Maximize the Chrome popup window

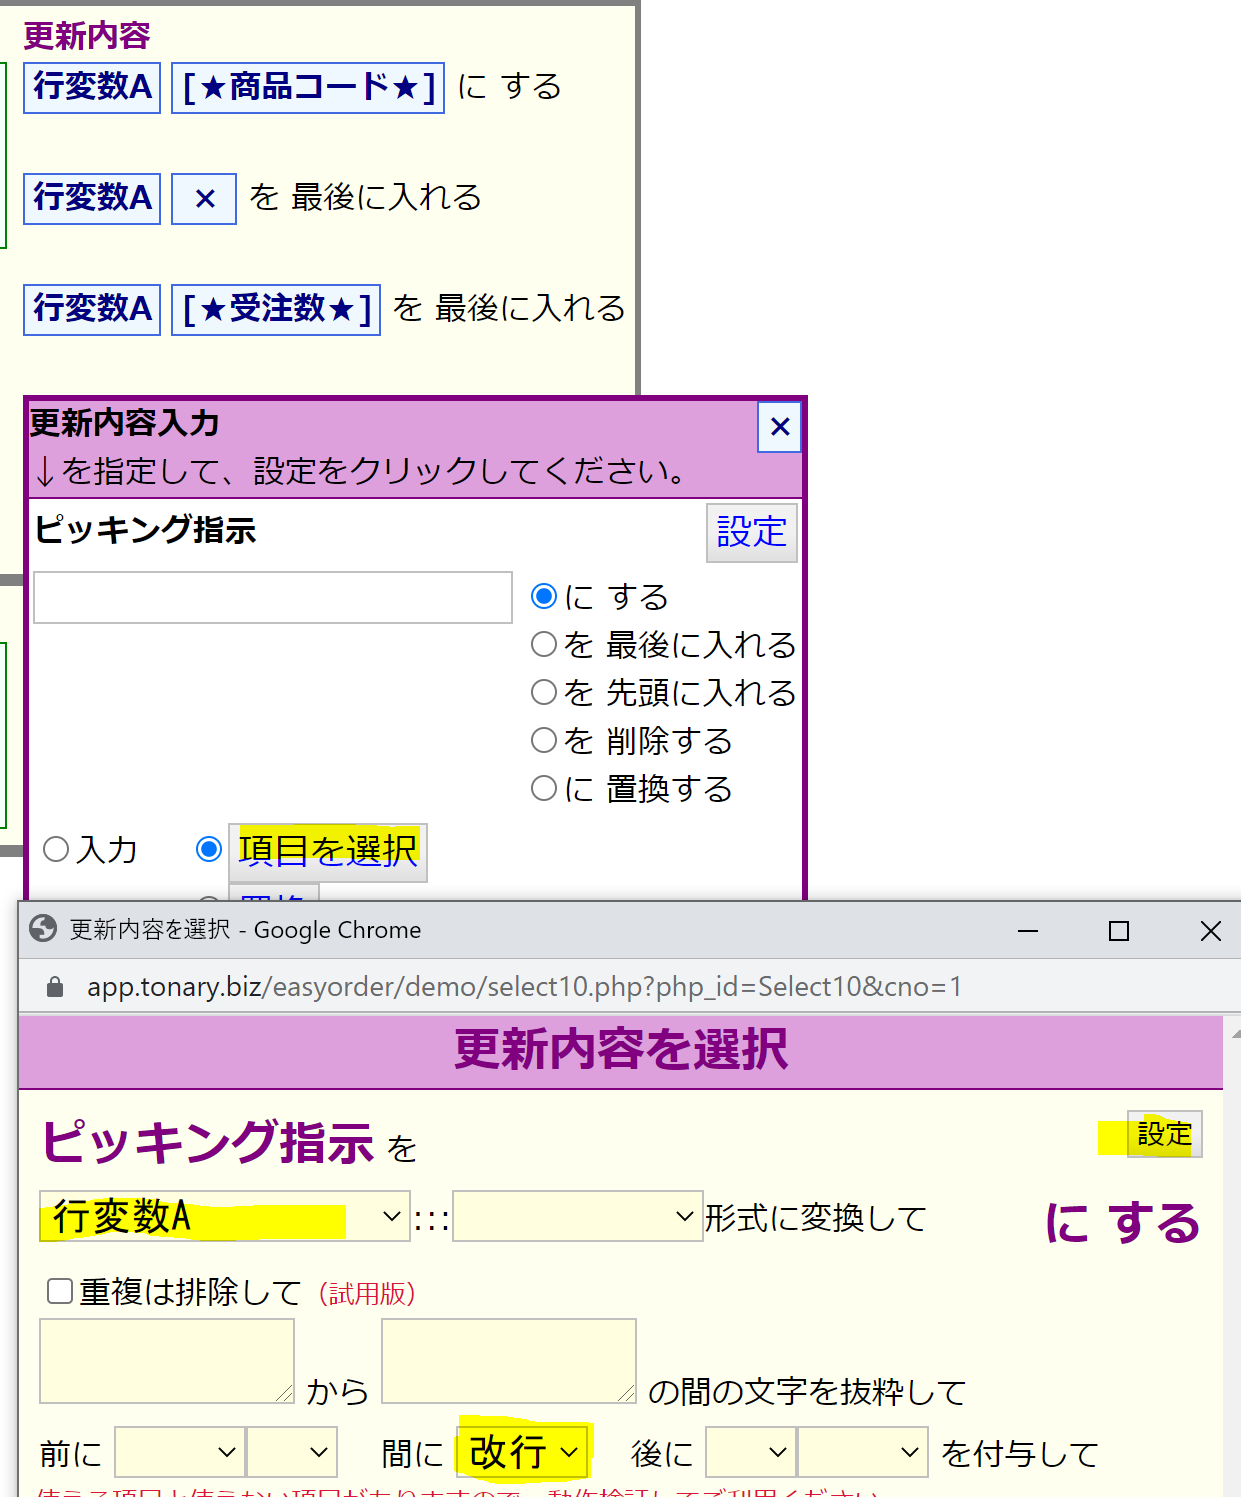1119,931
